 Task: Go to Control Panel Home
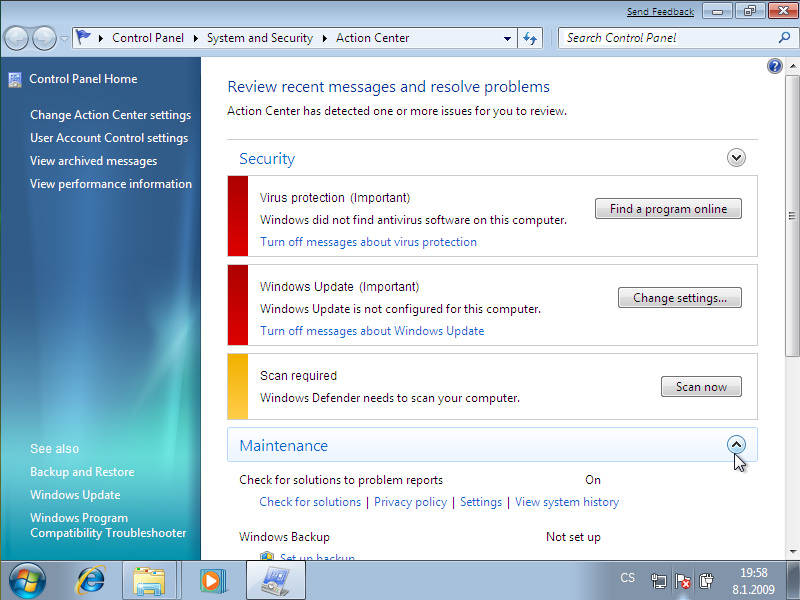tap(83, 79)
